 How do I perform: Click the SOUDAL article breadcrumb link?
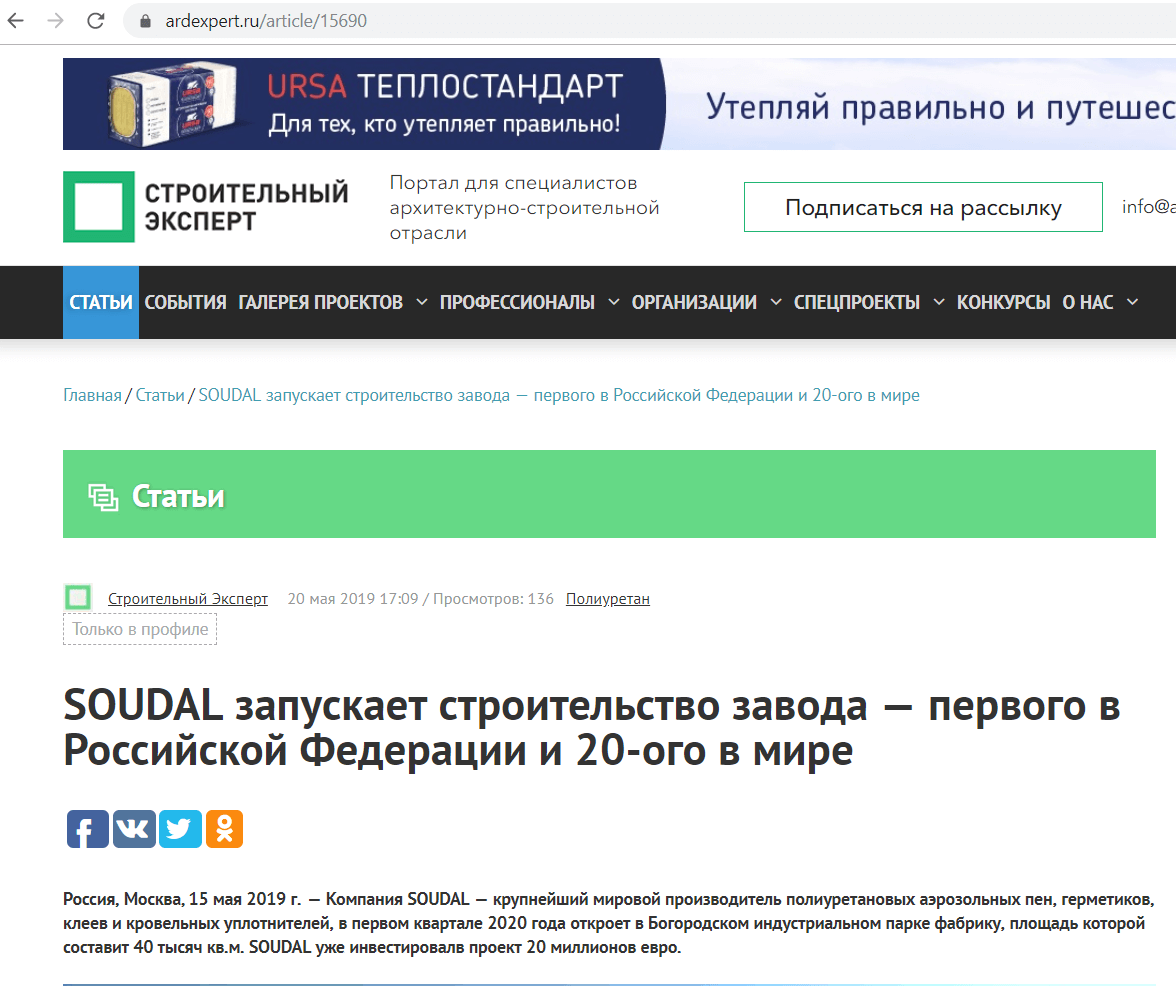click(559, 395)
